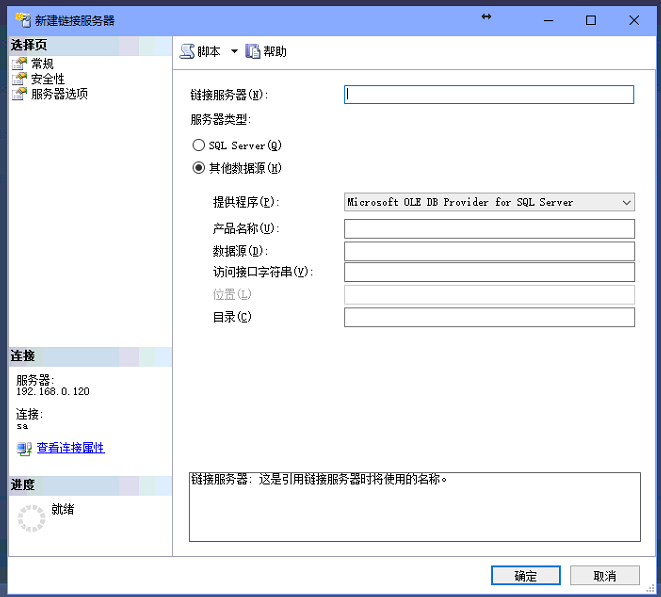Click the 帮助 help icon
Image resolution: width=661 pixels, height=597 pixels.
[253, 51]
